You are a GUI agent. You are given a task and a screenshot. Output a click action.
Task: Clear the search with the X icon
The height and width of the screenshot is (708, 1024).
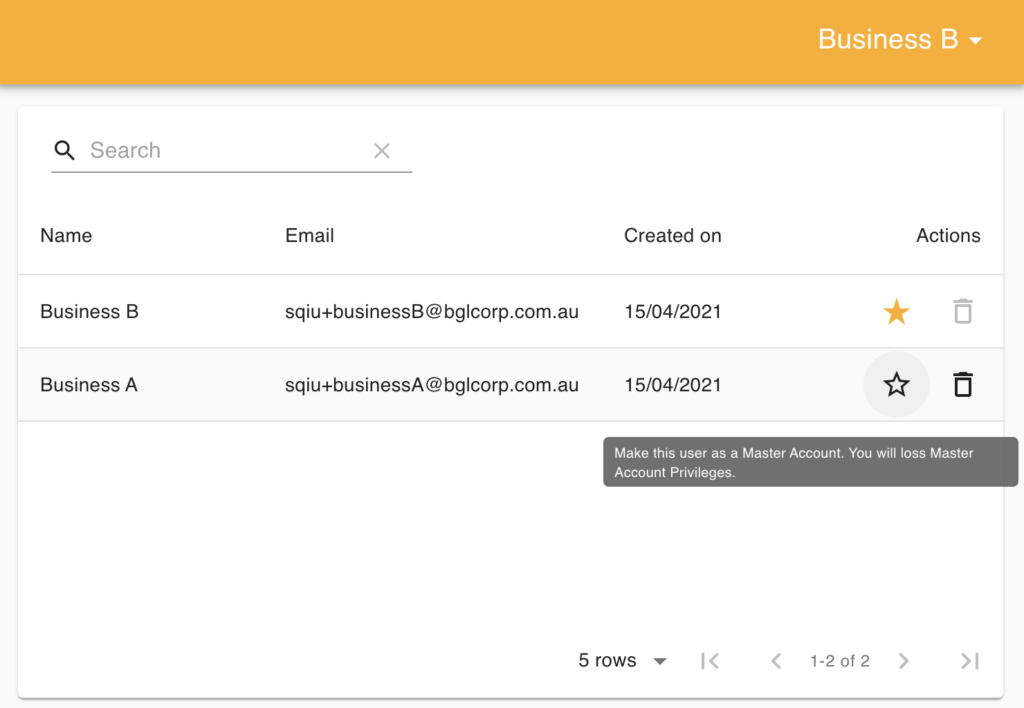(382, 151)
